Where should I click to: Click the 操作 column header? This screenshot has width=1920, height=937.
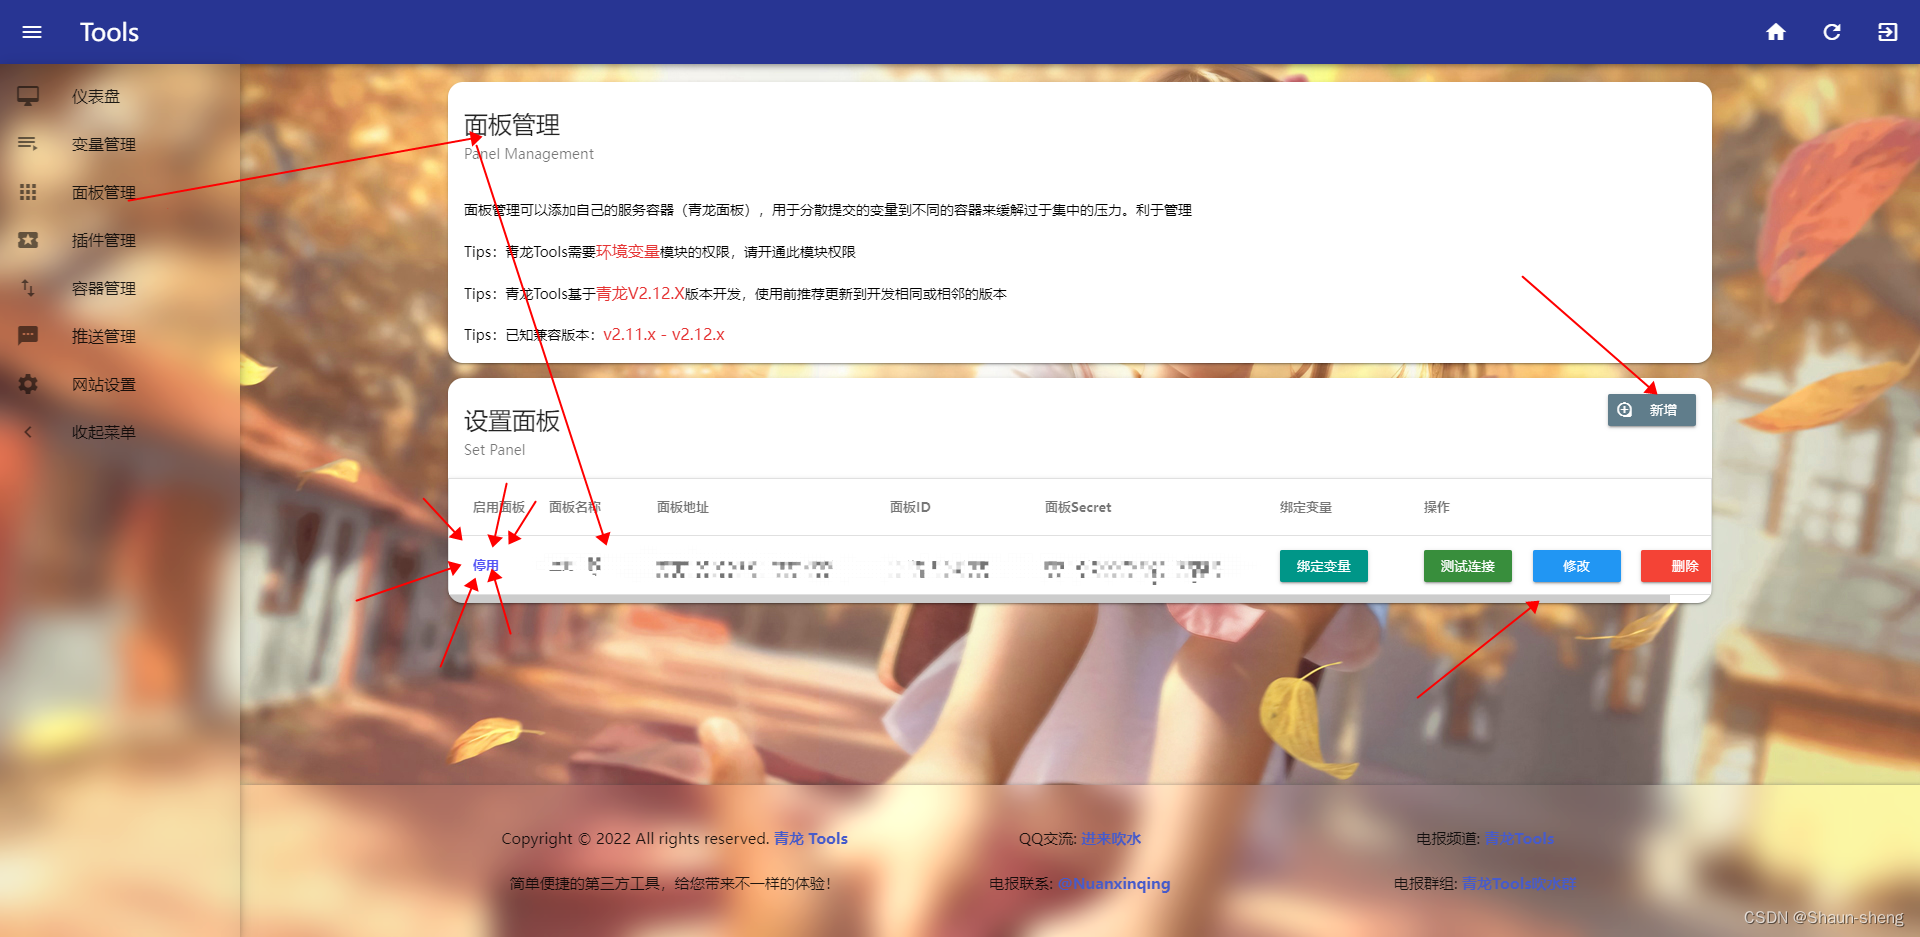click(1436, 507)
